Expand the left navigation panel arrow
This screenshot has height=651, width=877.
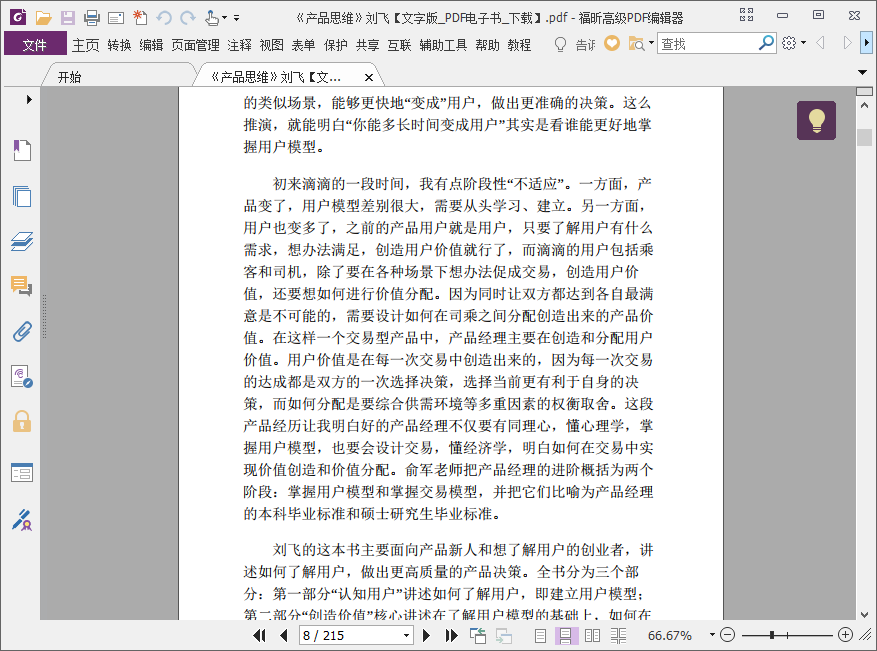29,100
